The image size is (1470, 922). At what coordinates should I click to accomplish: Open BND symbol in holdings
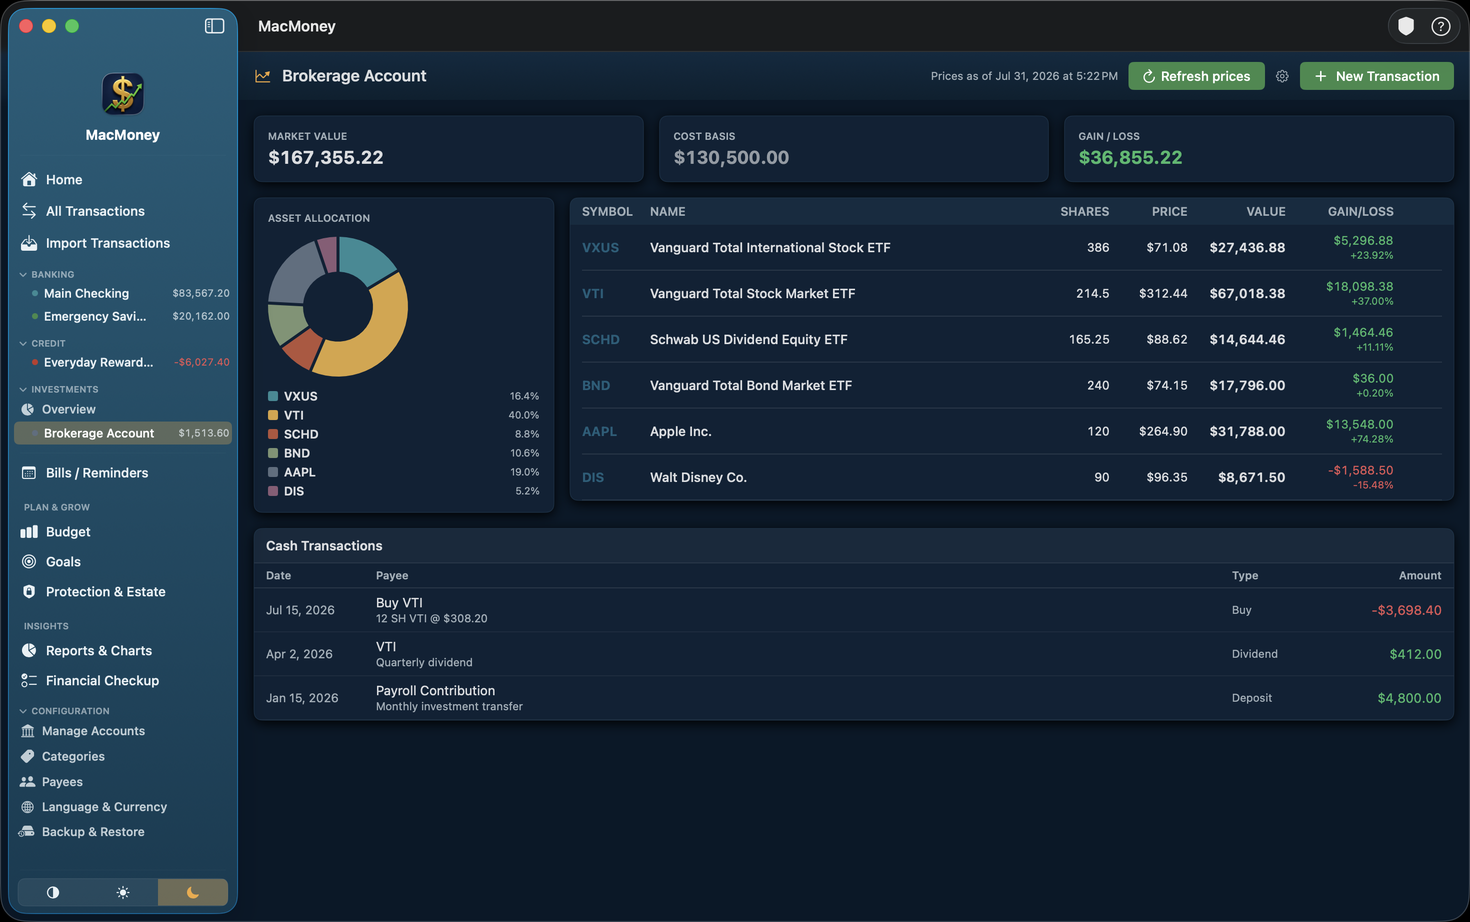pyautogui.click(x=596, y=386)
